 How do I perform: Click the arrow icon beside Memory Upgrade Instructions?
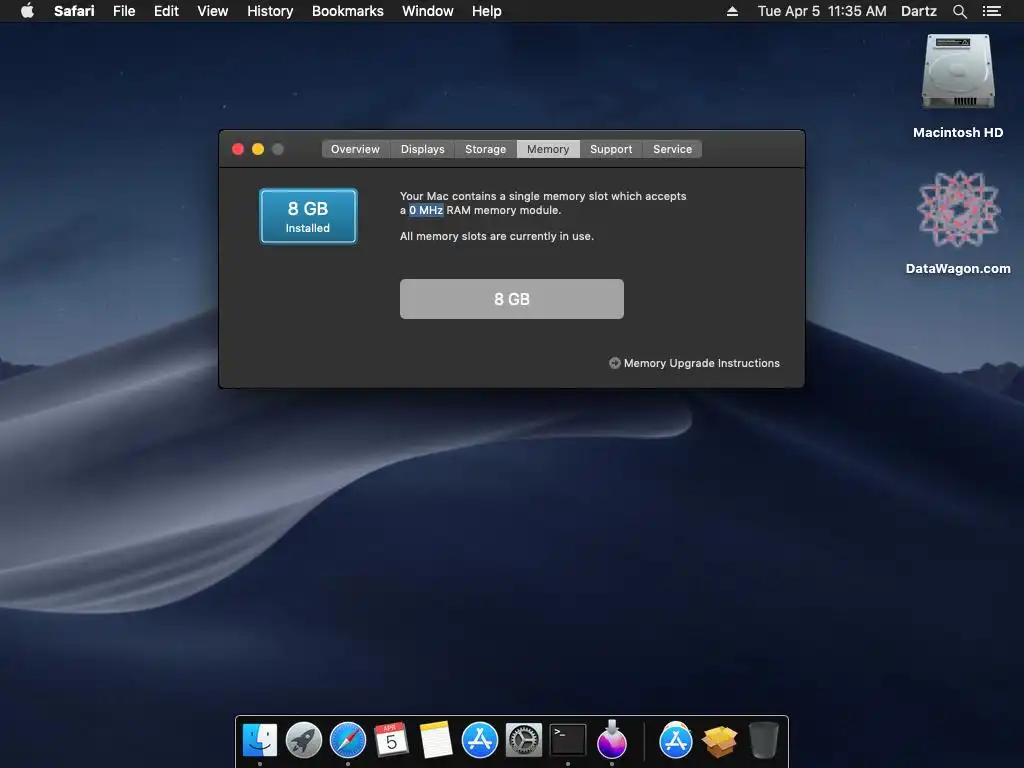click(x=615, y=363)
